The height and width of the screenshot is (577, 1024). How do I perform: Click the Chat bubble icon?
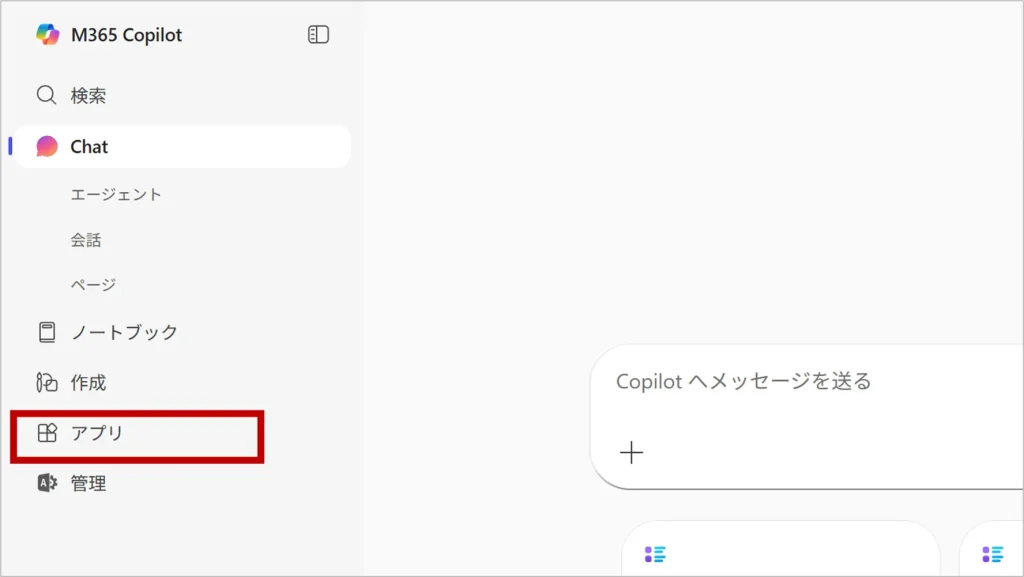coord(47,147)
